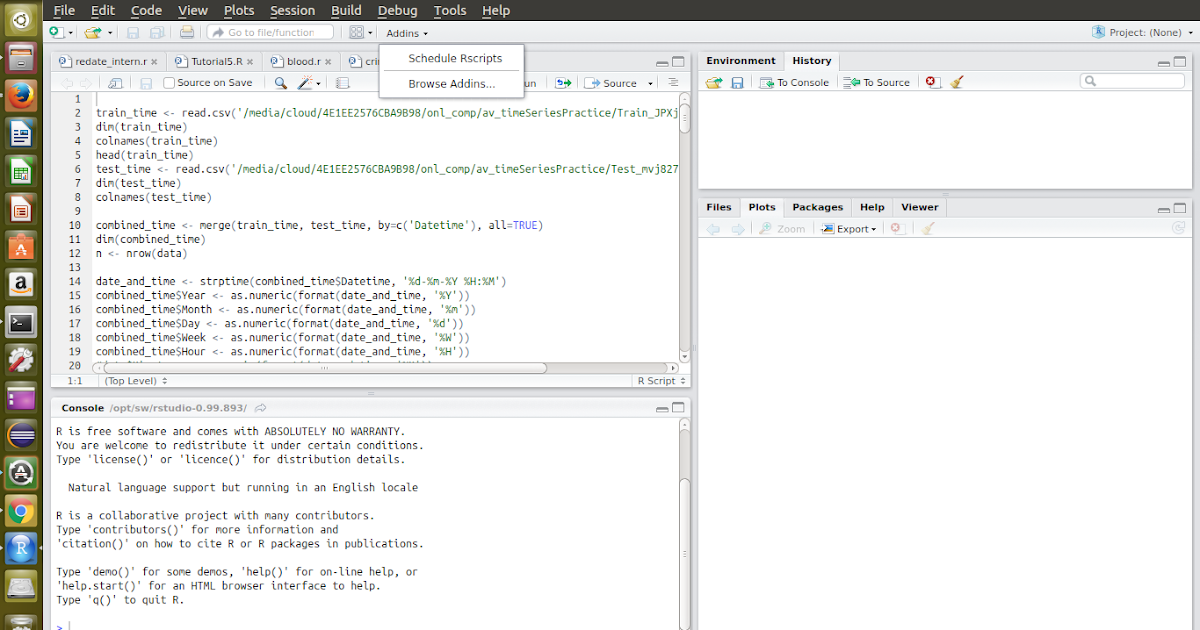
Task: Clear all history using the broom icon
Action: (955, 81)
